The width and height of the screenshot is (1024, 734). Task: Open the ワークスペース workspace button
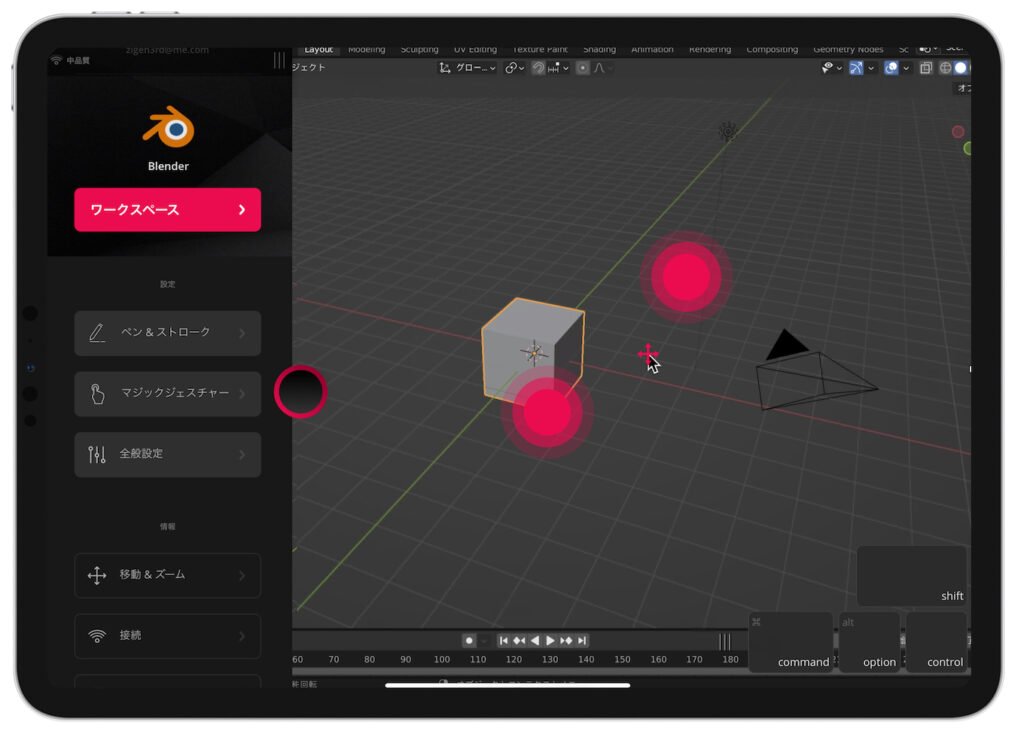pos(167,210)
